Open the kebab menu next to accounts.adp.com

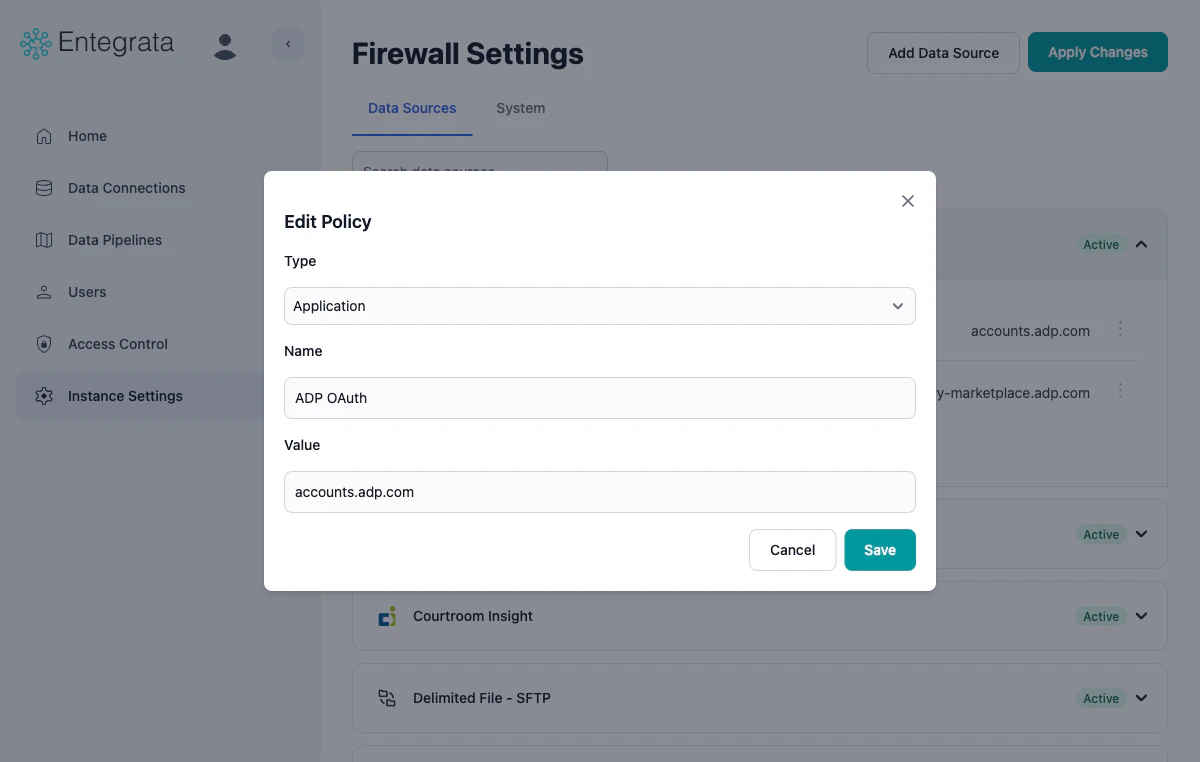(x=1120, y=330)
